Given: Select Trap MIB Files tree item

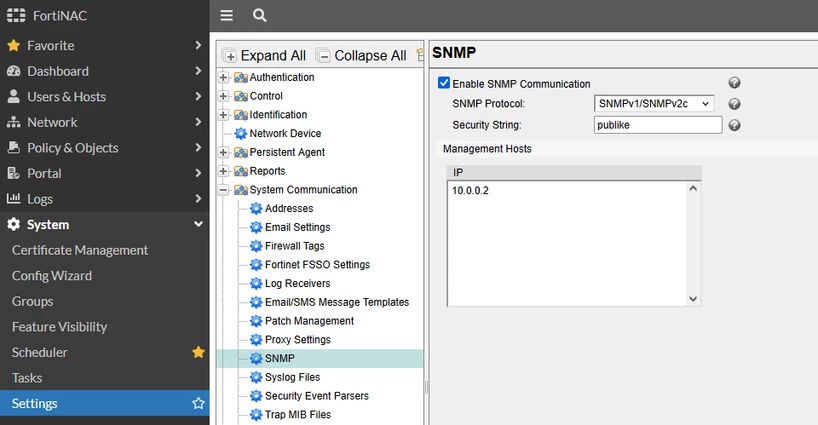Looking at the screenshot, I should click(298, 415).
